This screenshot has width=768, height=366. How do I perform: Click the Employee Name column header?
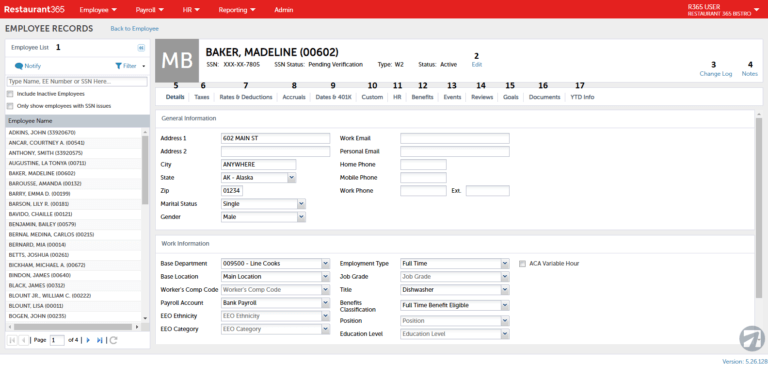coord(77,121)
